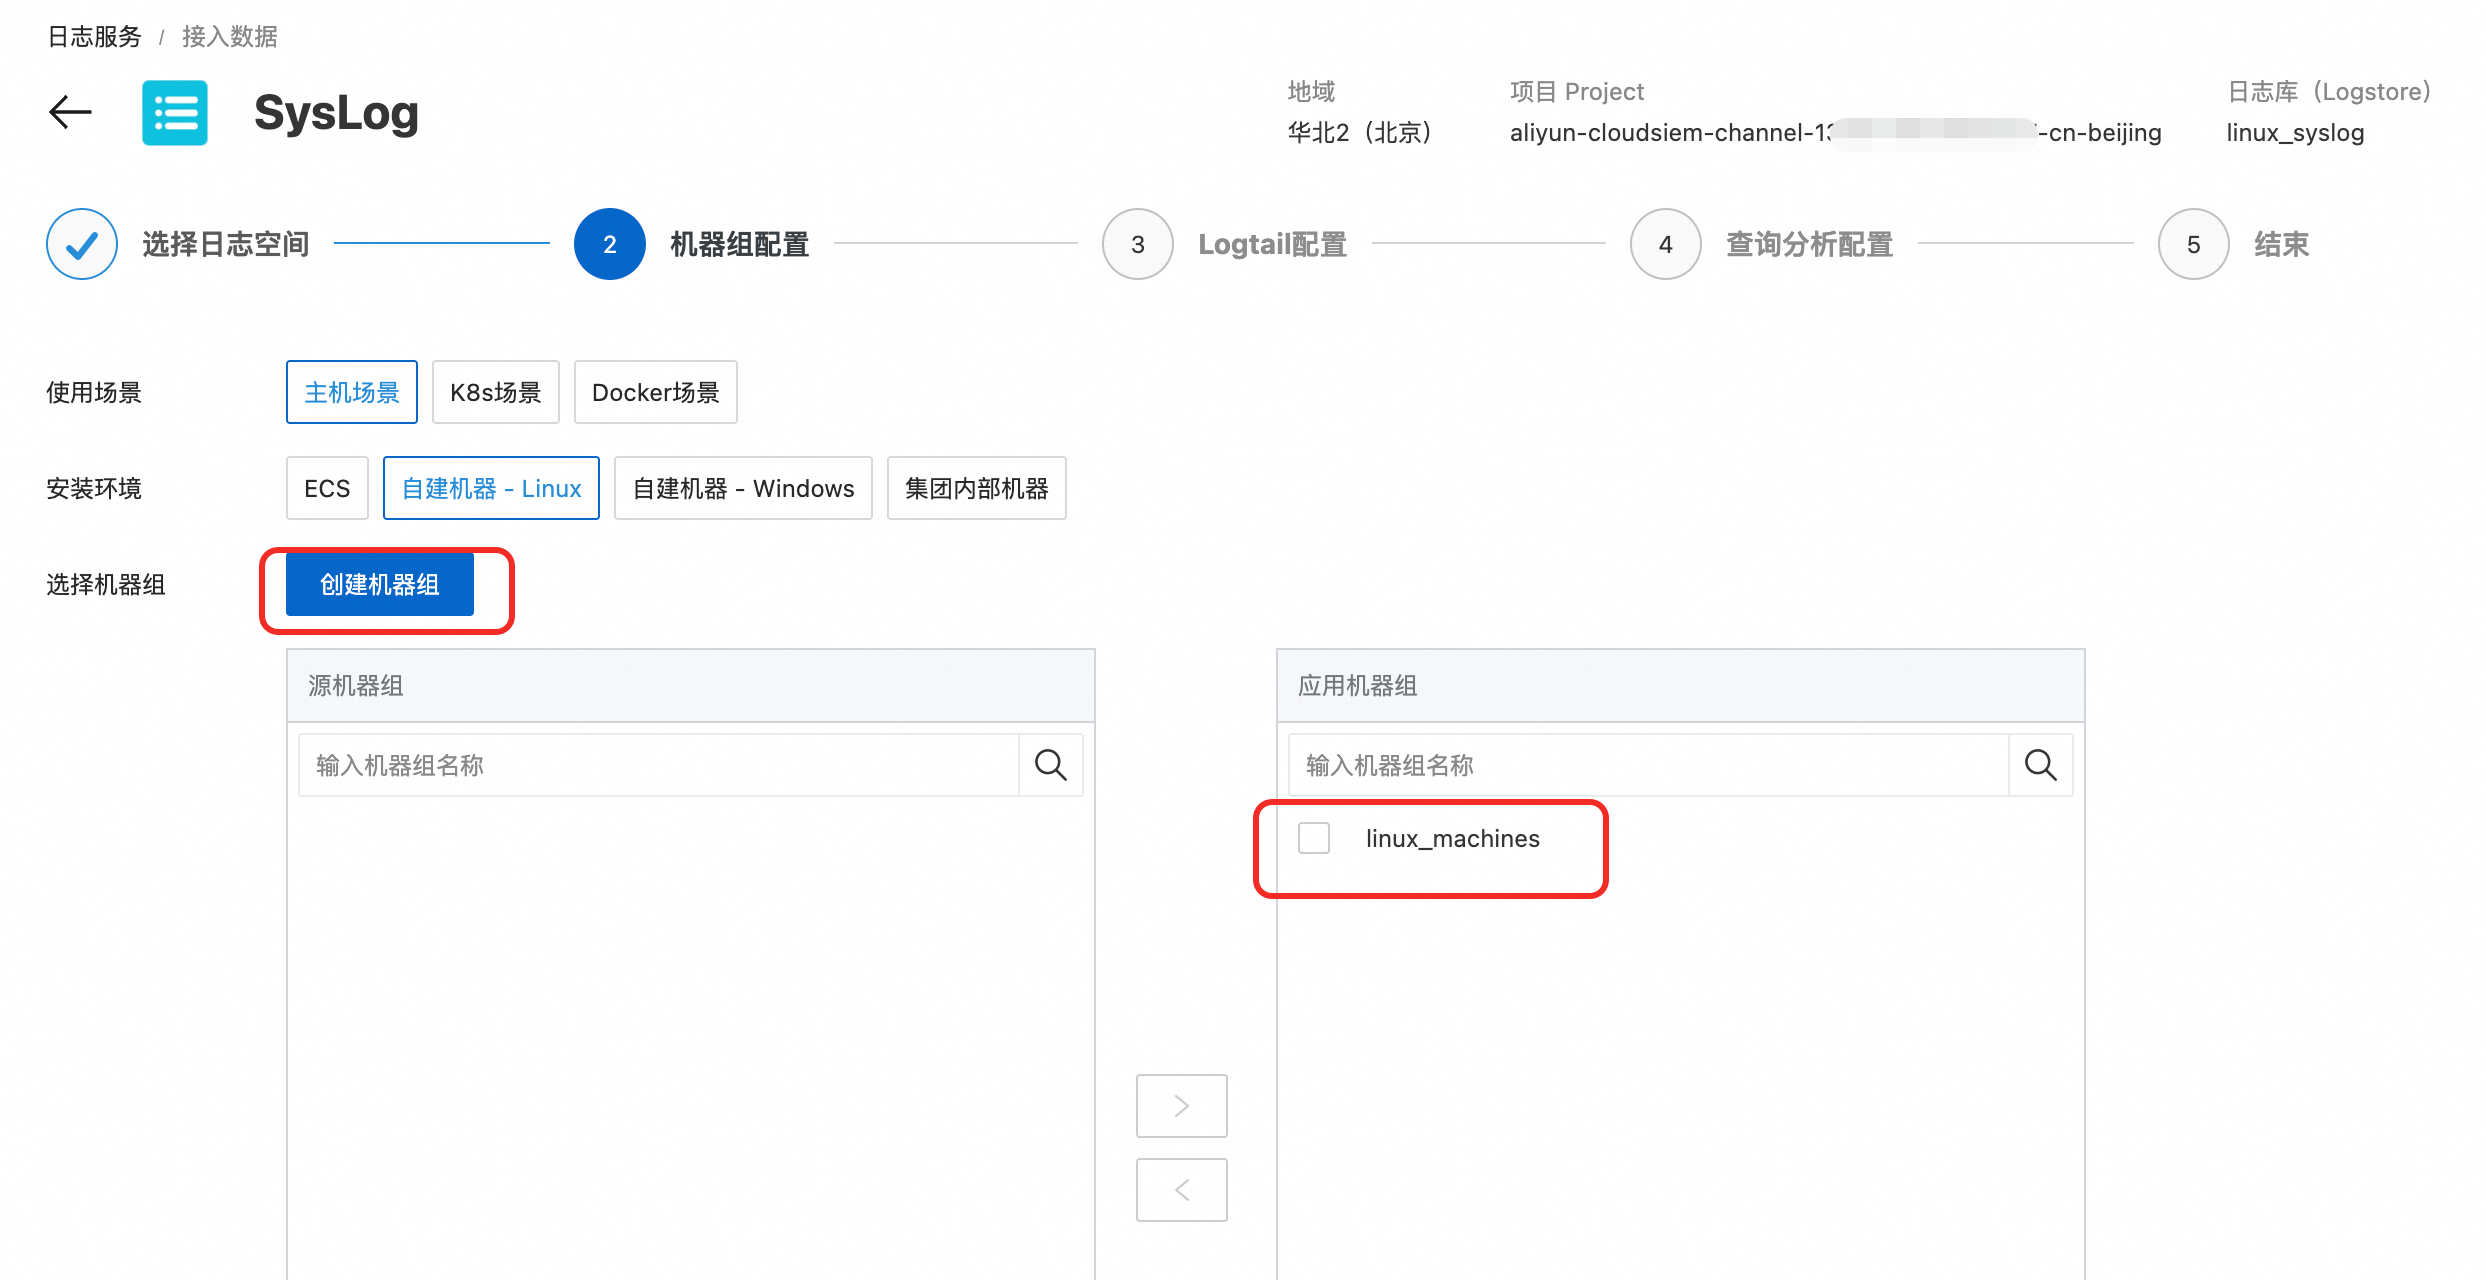
Task: Open 机器组配置 step label
Action: tap(740, 244)
